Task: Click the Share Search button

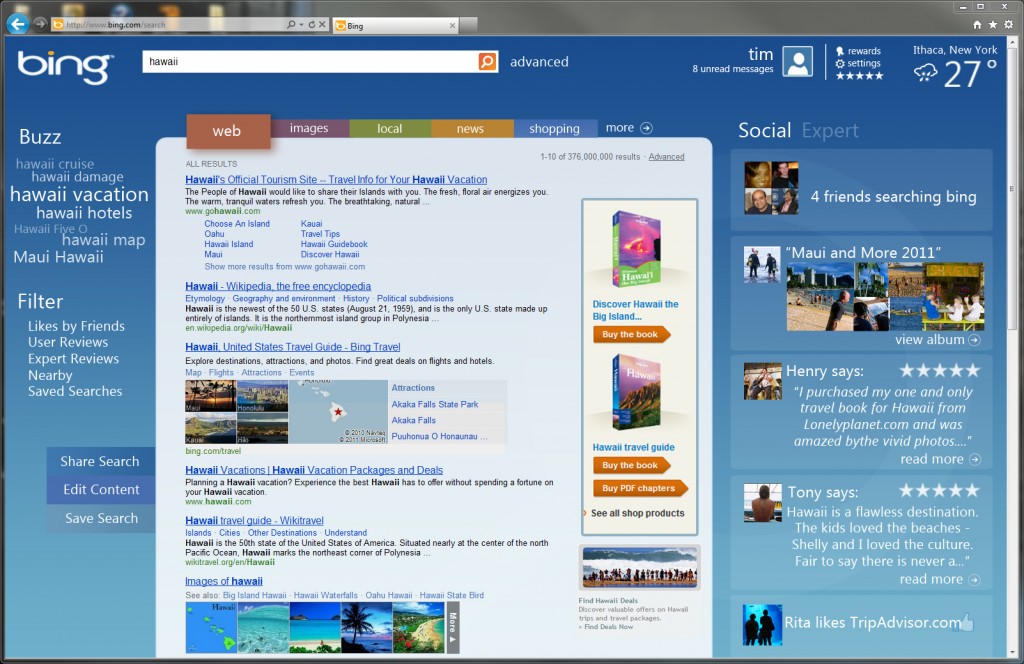Action: pos(100,462)
